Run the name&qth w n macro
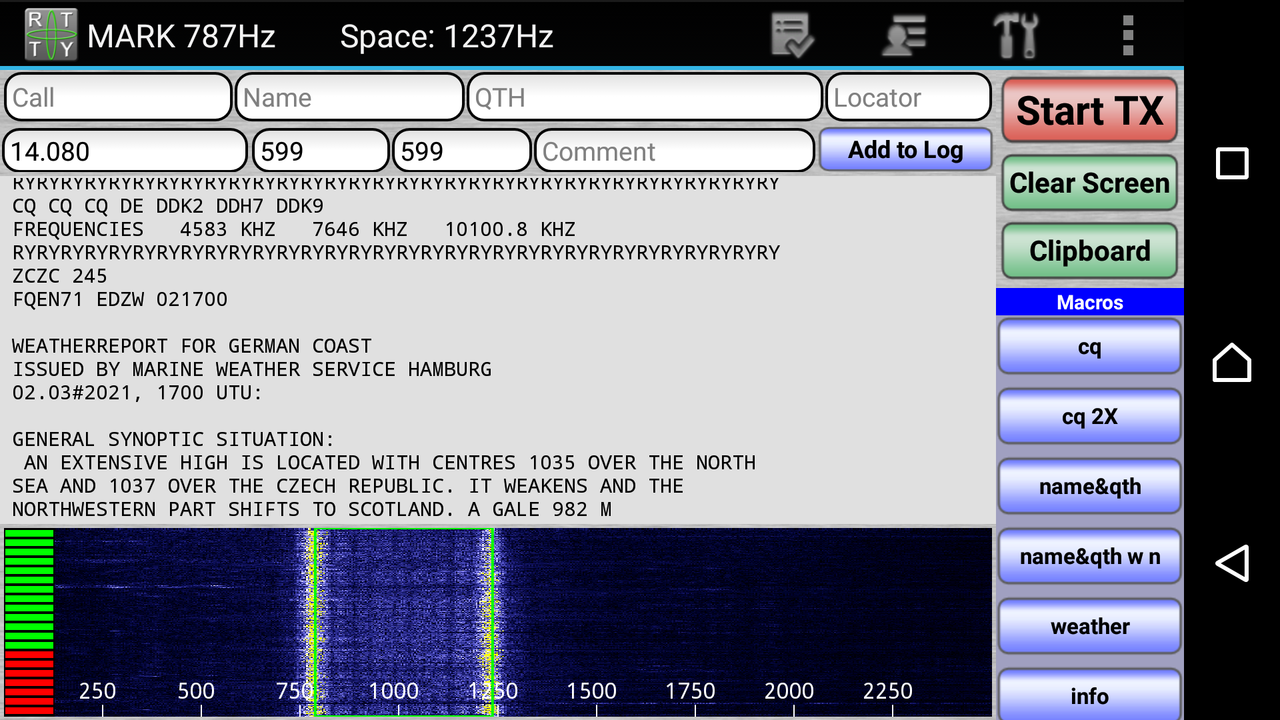This screenshot has width=1280, height=720. click(1090, 557)
